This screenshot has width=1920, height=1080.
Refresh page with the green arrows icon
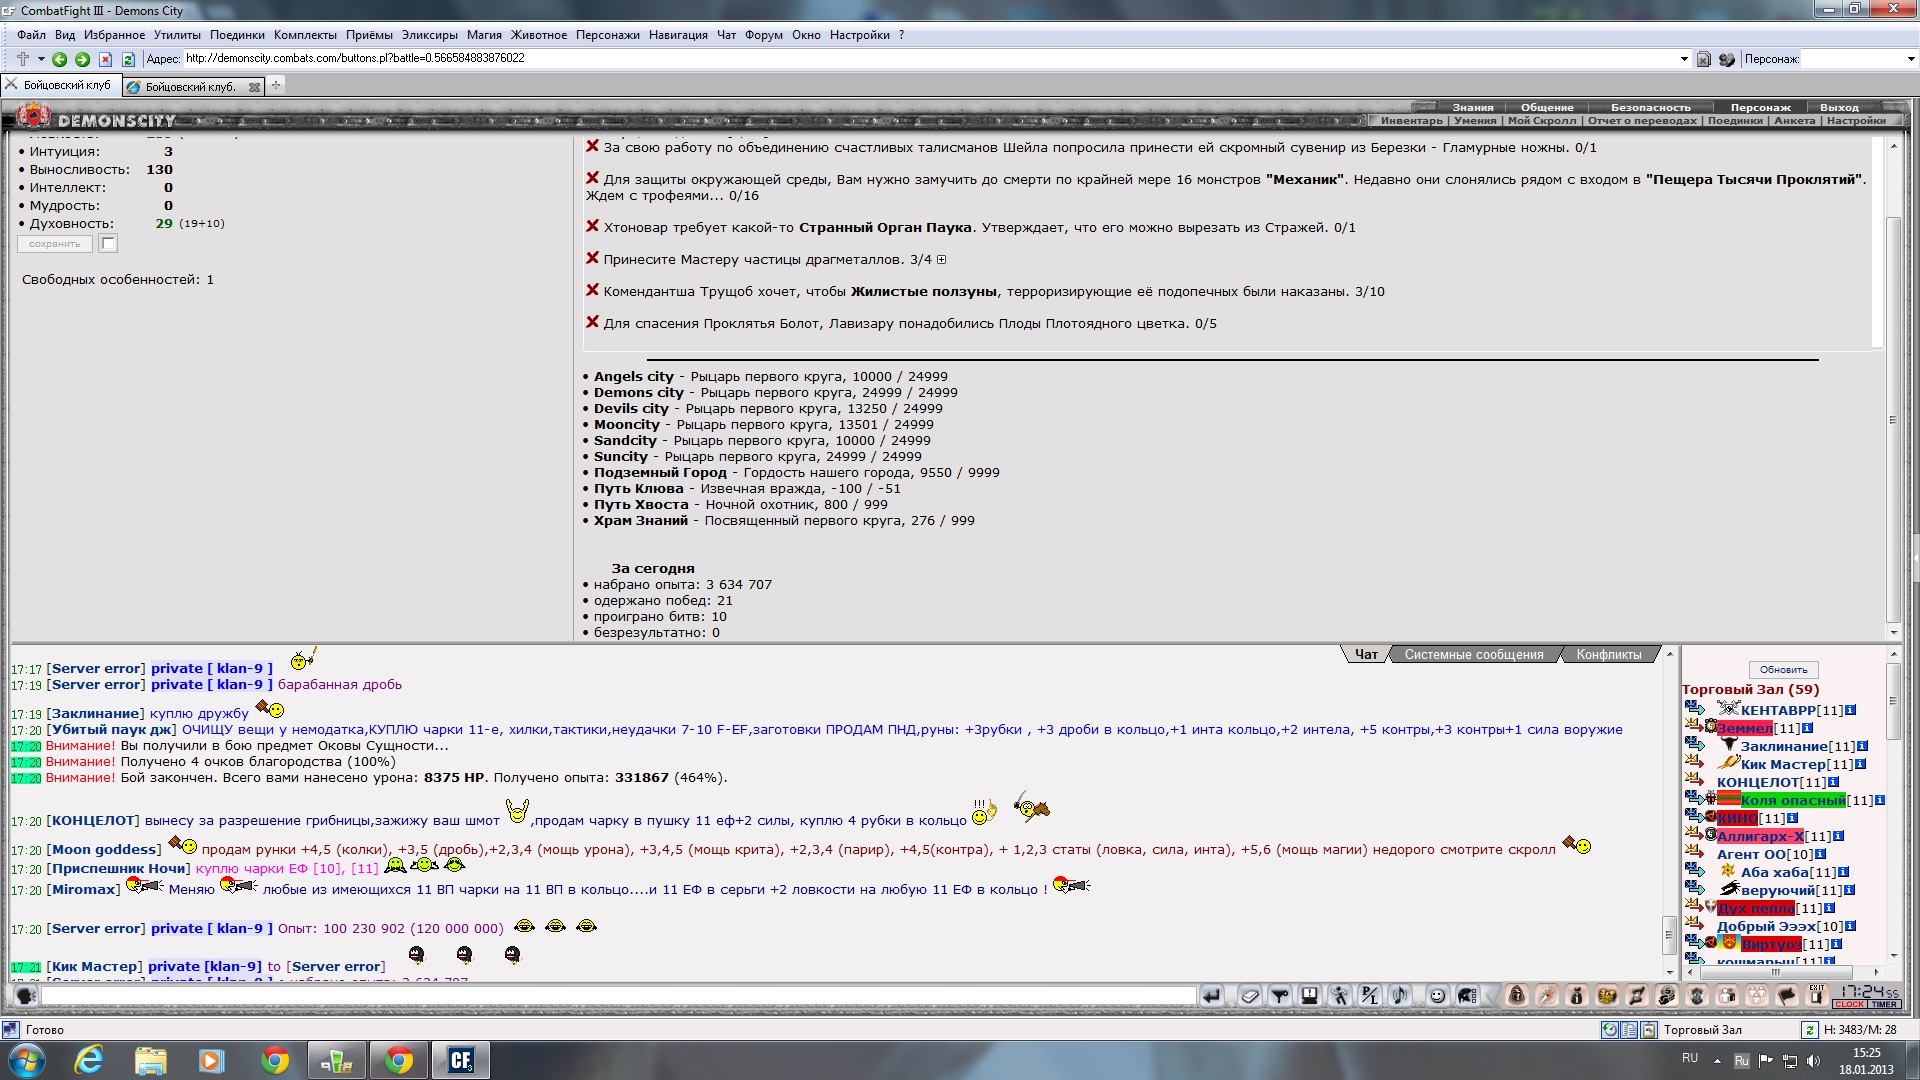pos(128,60)
